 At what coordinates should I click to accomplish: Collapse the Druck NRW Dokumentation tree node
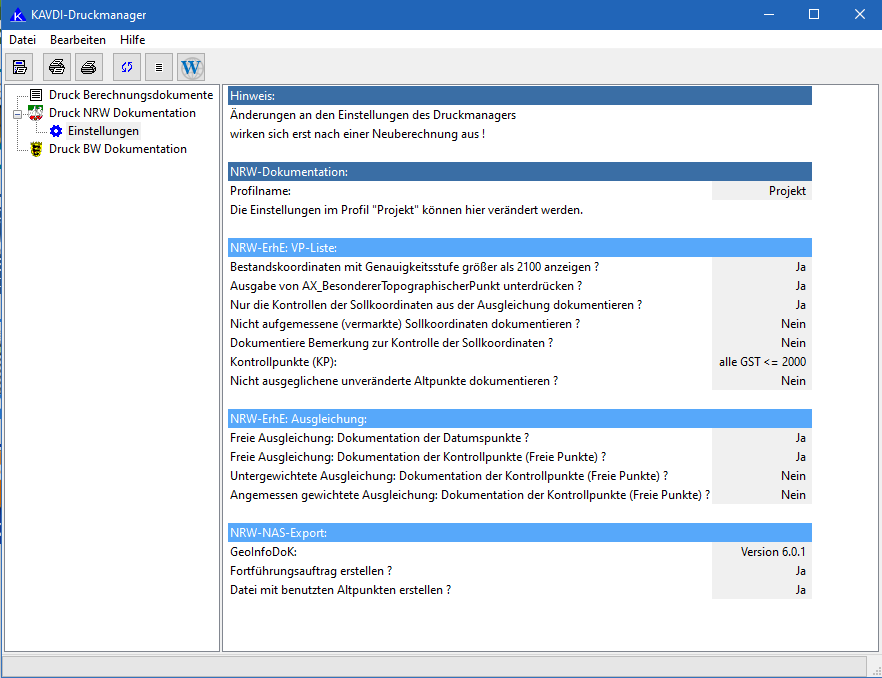tap(17, 114)
